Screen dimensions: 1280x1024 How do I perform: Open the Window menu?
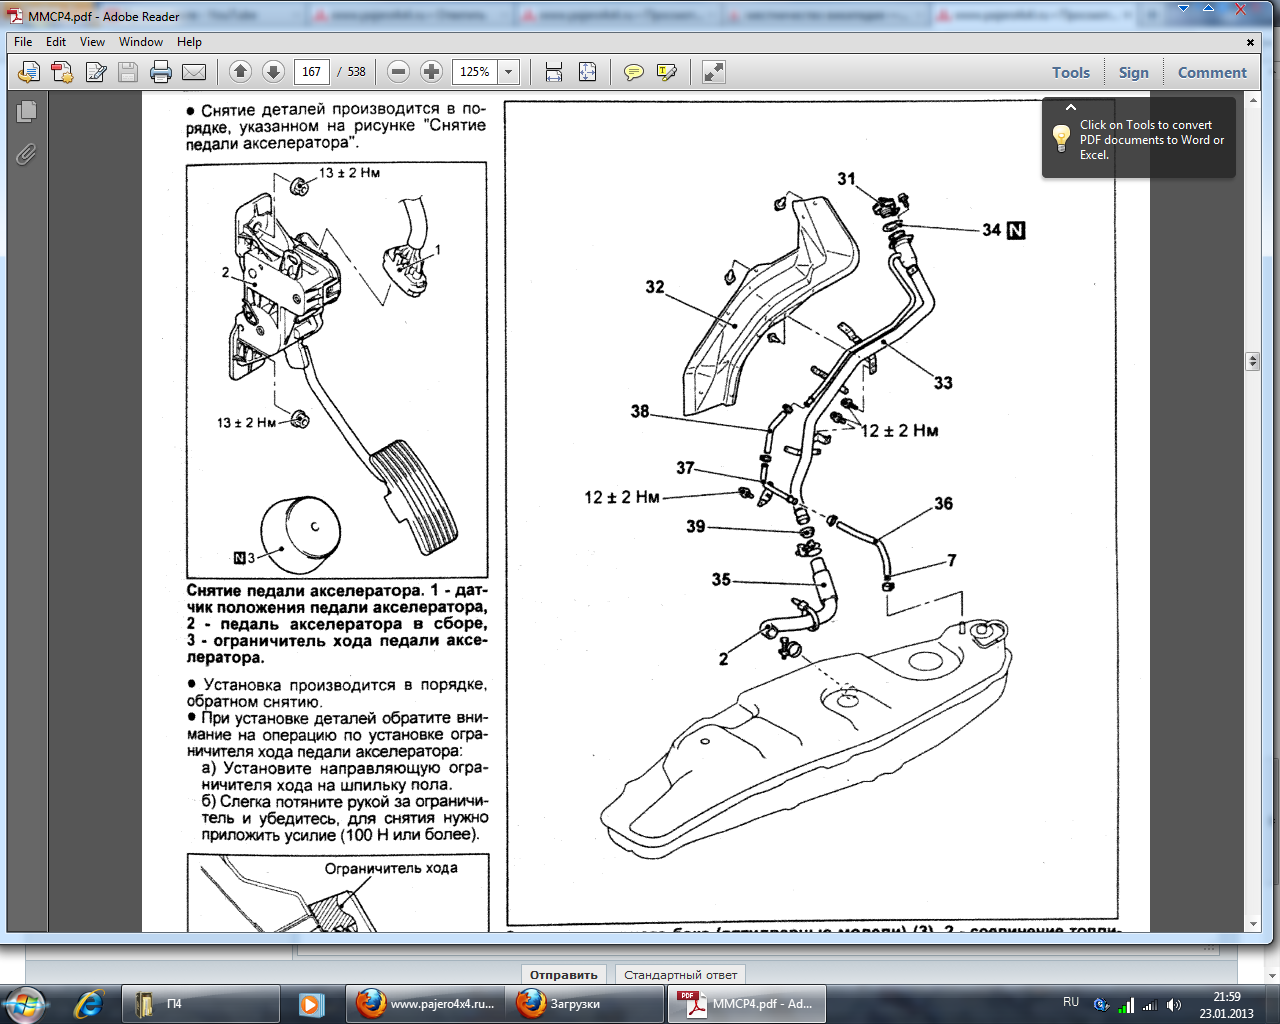click(140, 42)
